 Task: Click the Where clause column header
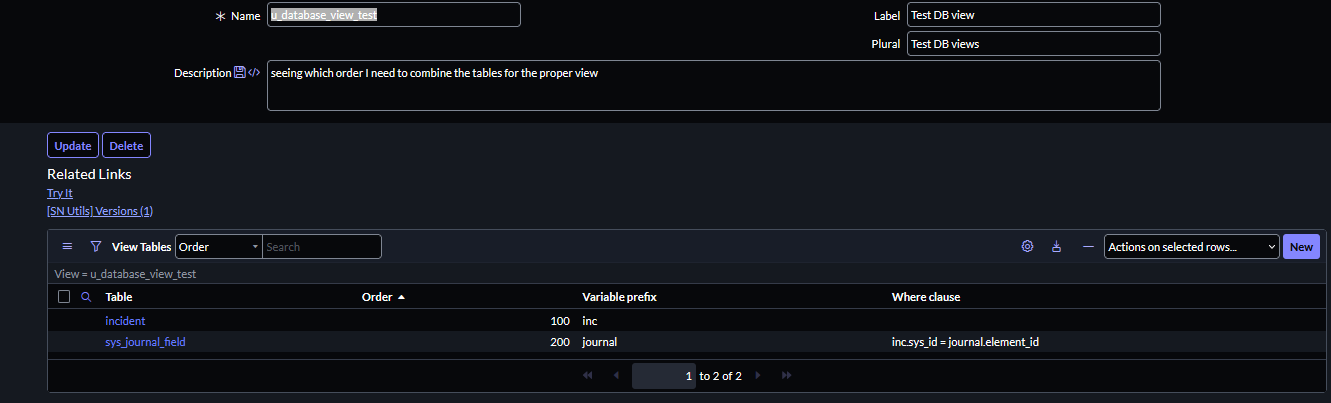click(925, 297)
